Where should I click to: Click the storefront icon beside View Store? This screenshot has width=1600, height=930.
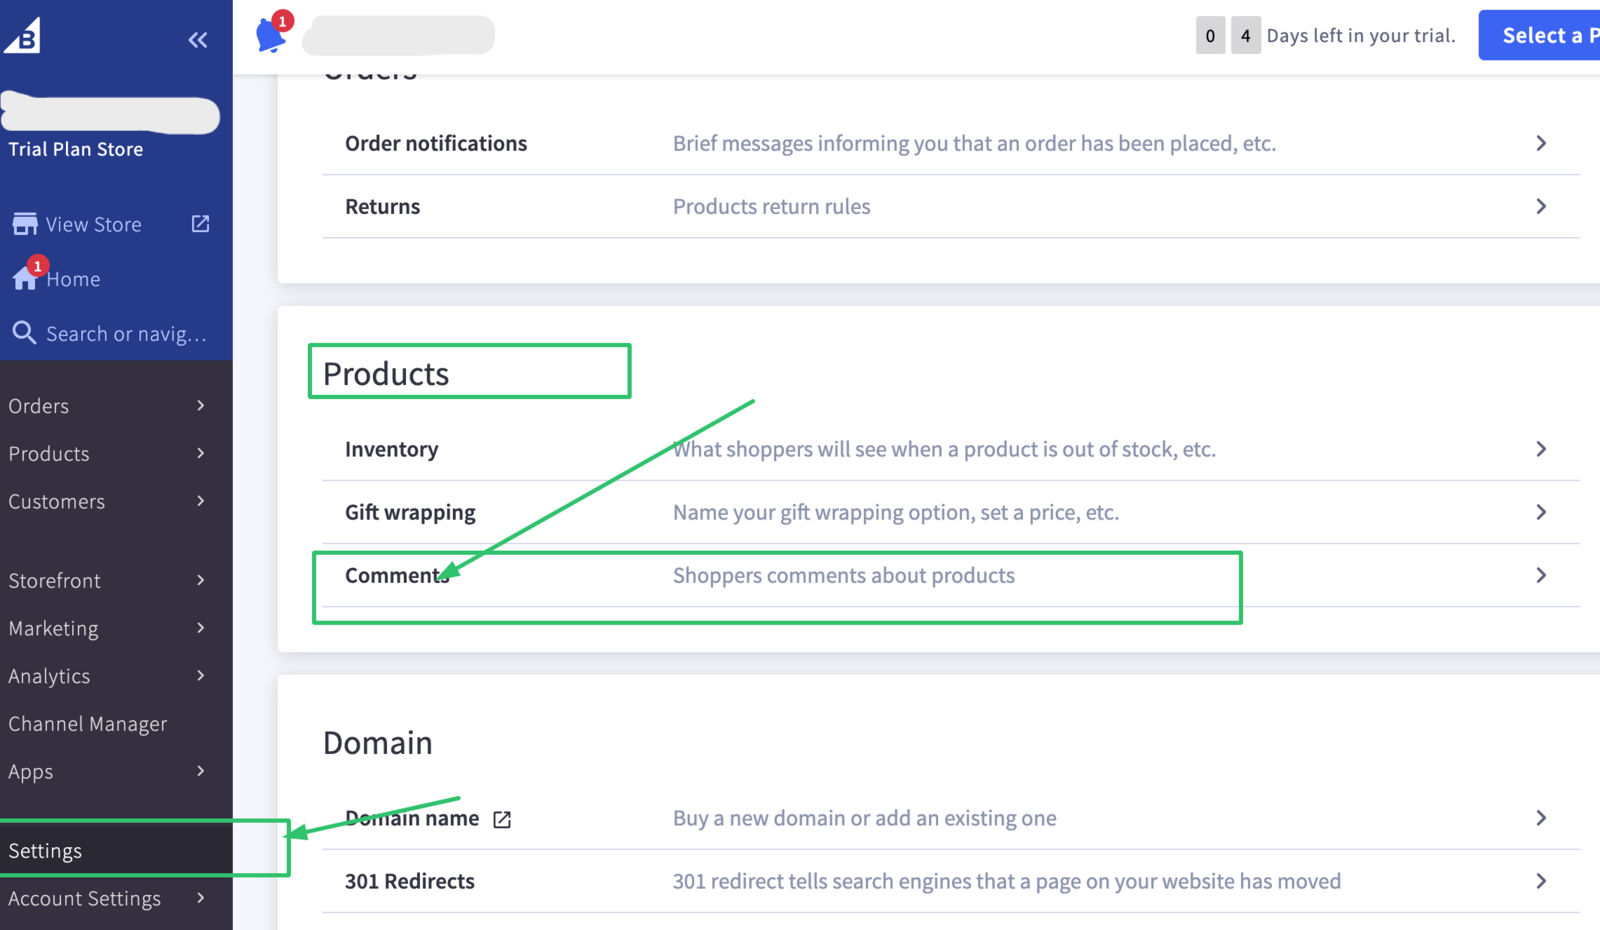coord(26,222)
